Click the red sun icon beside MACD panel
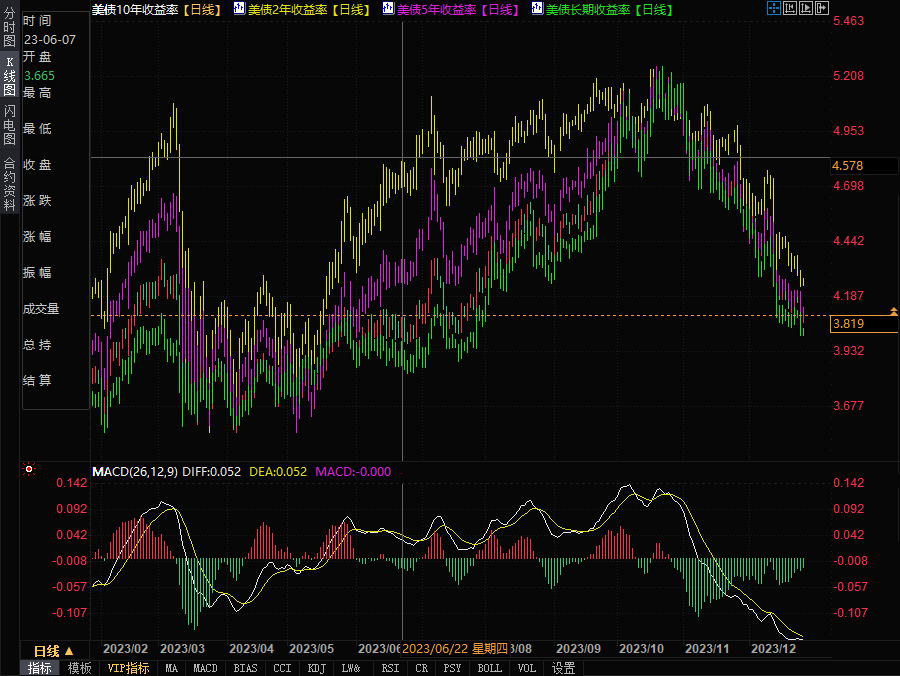This screenshot has height=676, width=900. [29, 469]
